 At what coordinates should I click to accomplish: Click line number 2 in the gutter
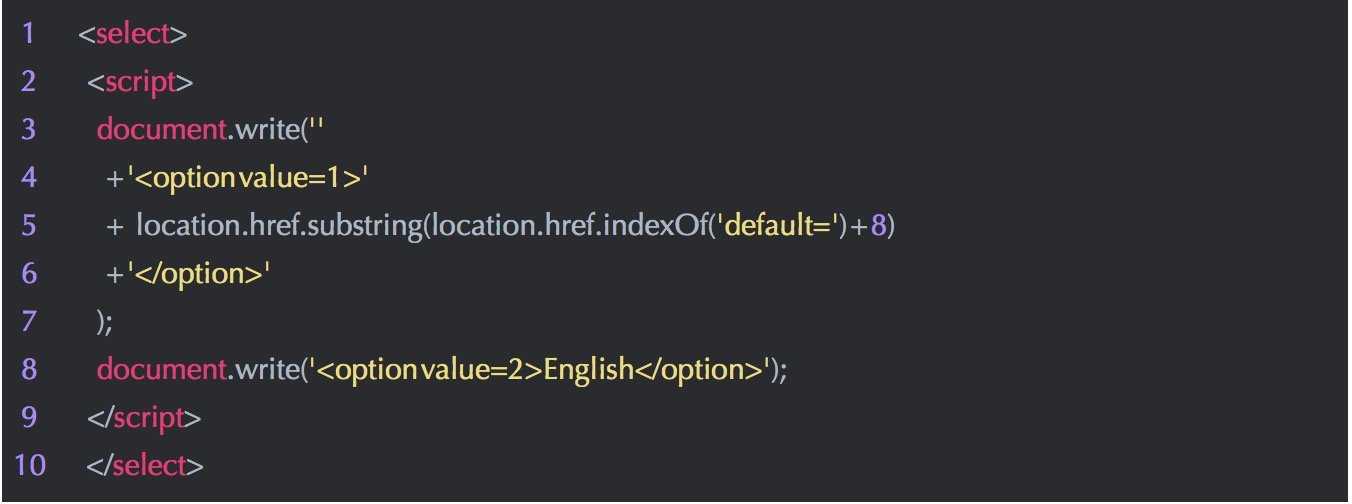pyautogui.click(x=28, y=82)
